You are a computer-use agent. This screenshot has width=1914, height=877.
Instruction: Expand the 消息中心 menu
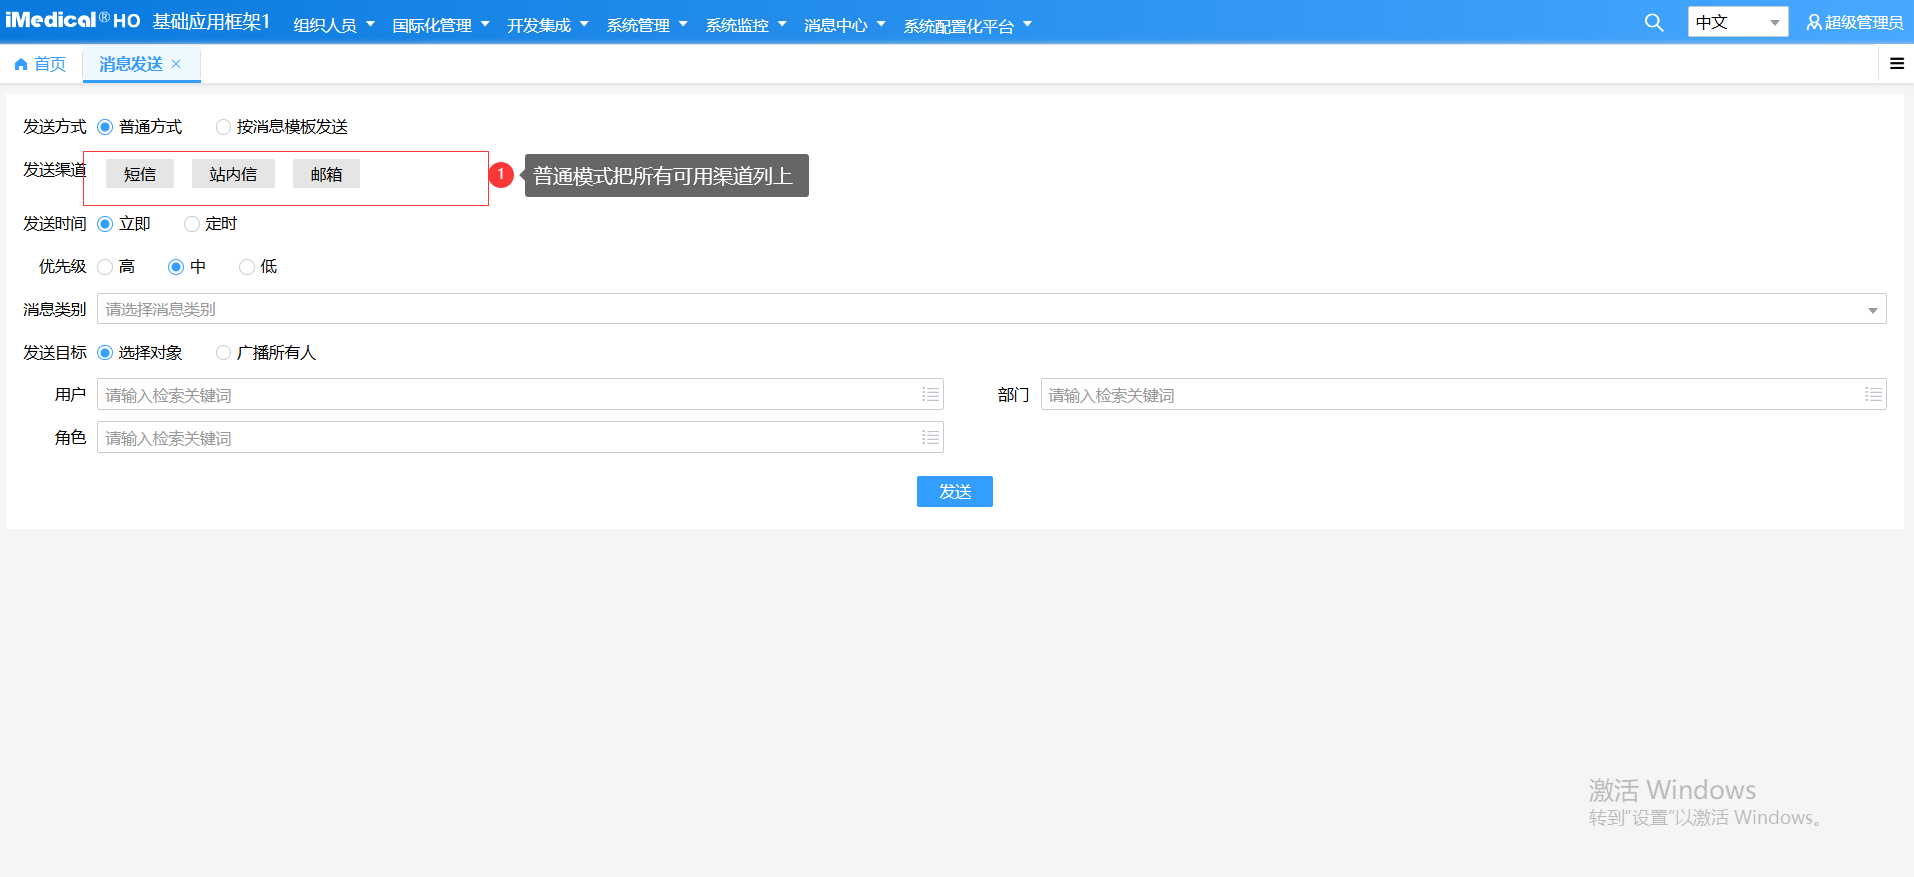tap(844, 25)
